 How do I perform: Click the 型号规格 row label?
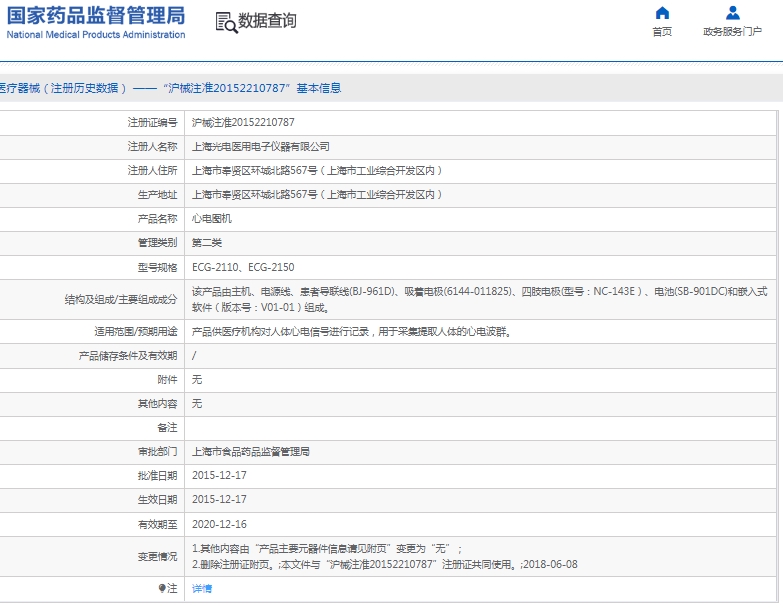pyautogui.click(x=157, y=268)
